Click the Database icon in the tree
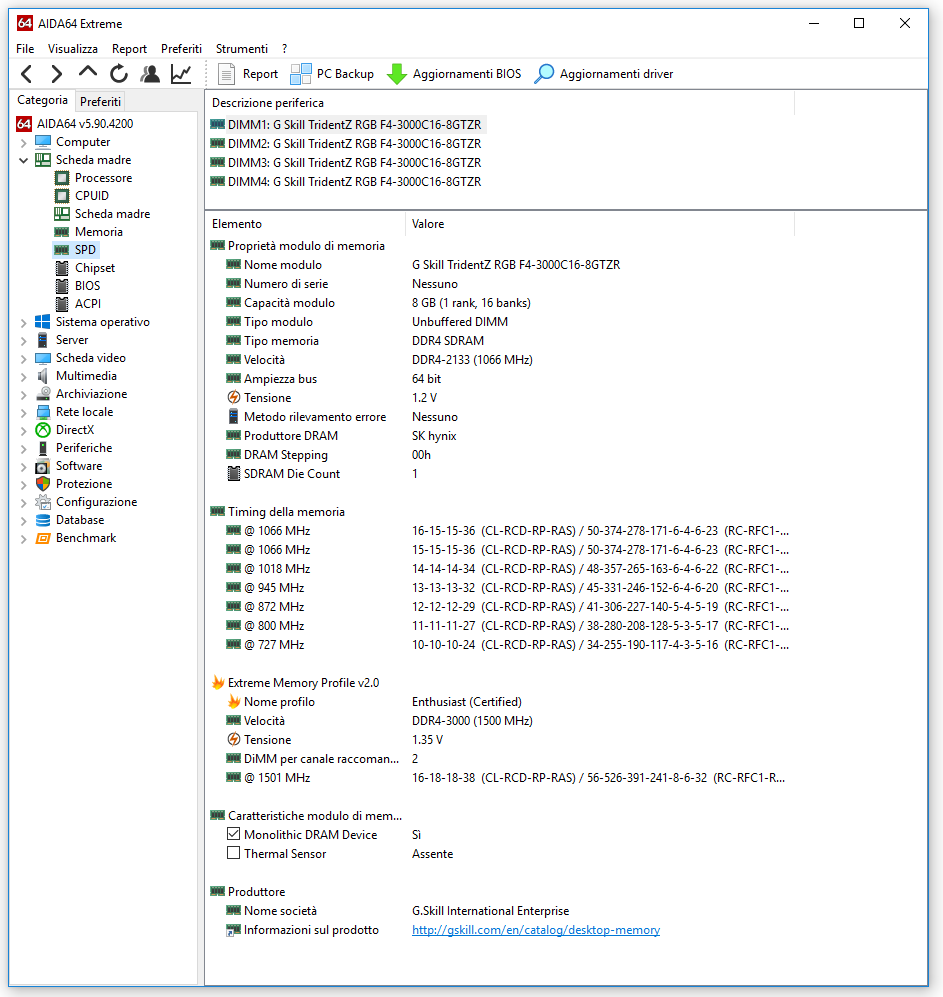Image resolution: width=943 pixels, height=997 pixels. [43, 520]
